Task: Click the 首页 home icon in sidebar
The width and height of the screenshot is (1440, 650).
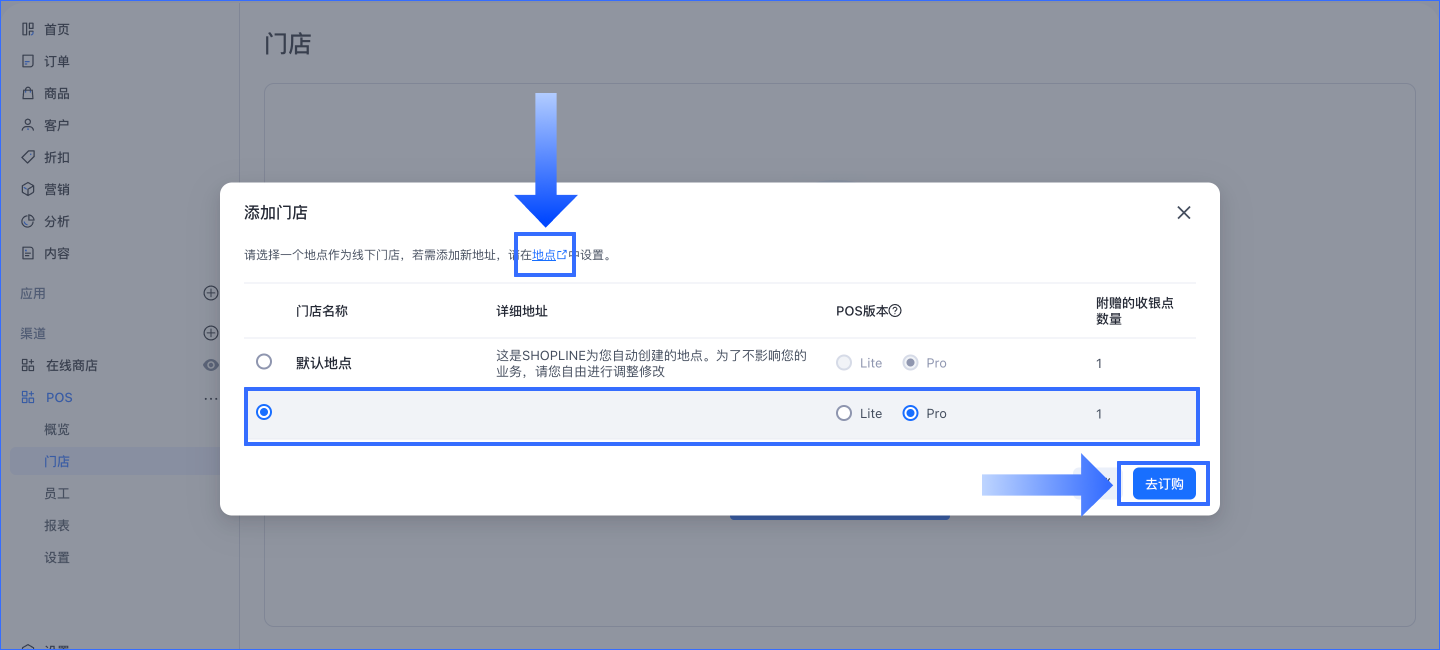Action: (x=28, y=29)
